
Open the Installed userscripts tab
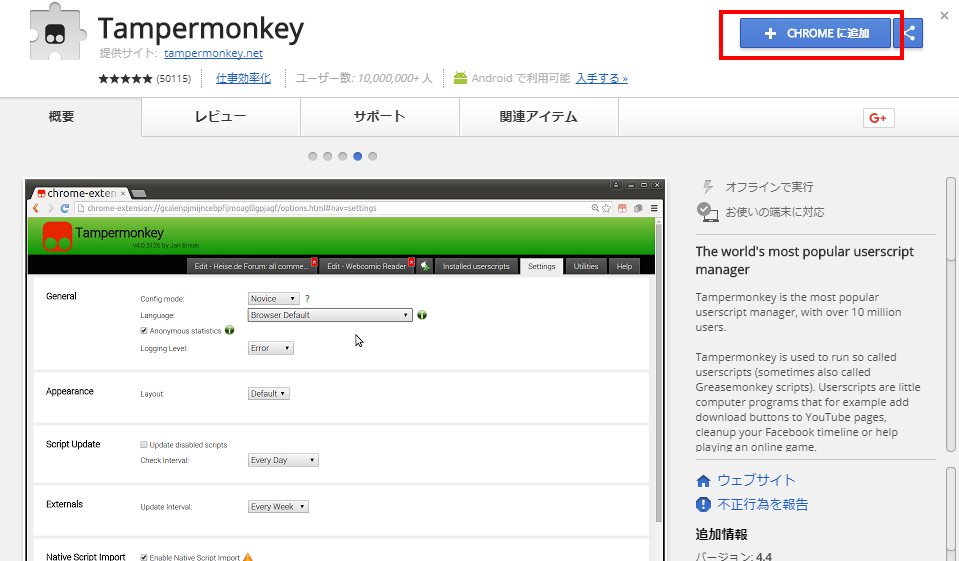coord(476,266)
